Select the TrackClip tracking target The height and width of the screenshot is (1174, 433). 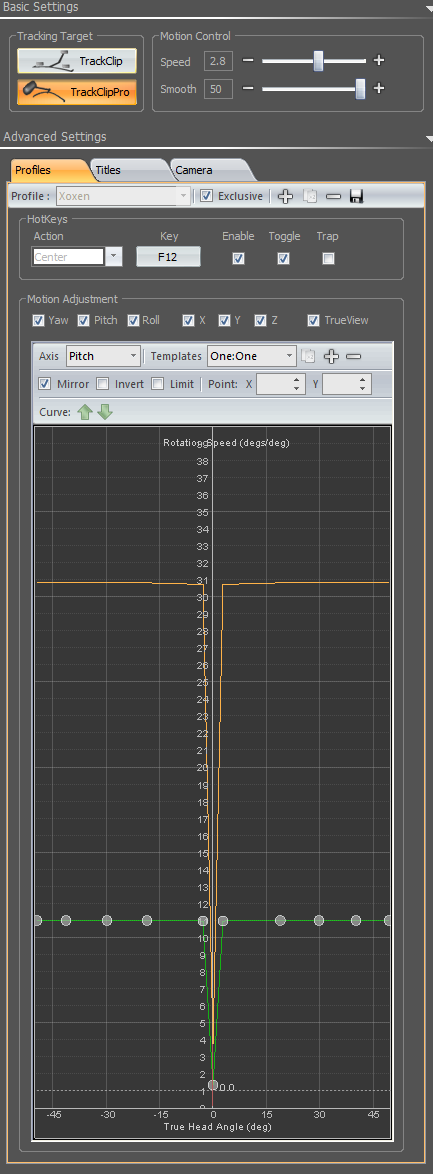pos(77,61)
